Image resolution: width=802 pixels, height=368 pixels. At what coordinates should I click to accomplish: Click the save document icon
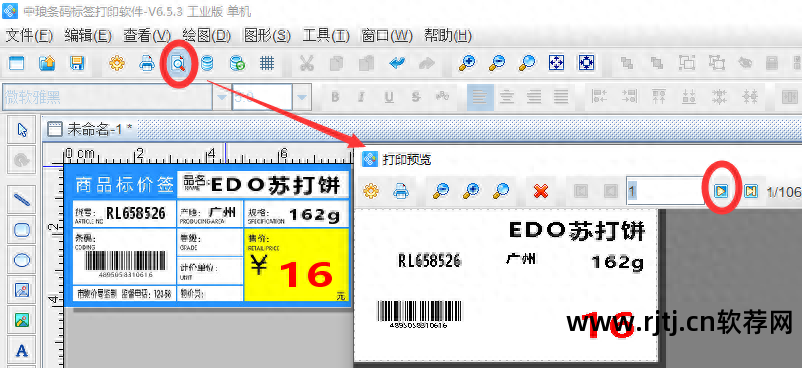[x=77, y=63]
